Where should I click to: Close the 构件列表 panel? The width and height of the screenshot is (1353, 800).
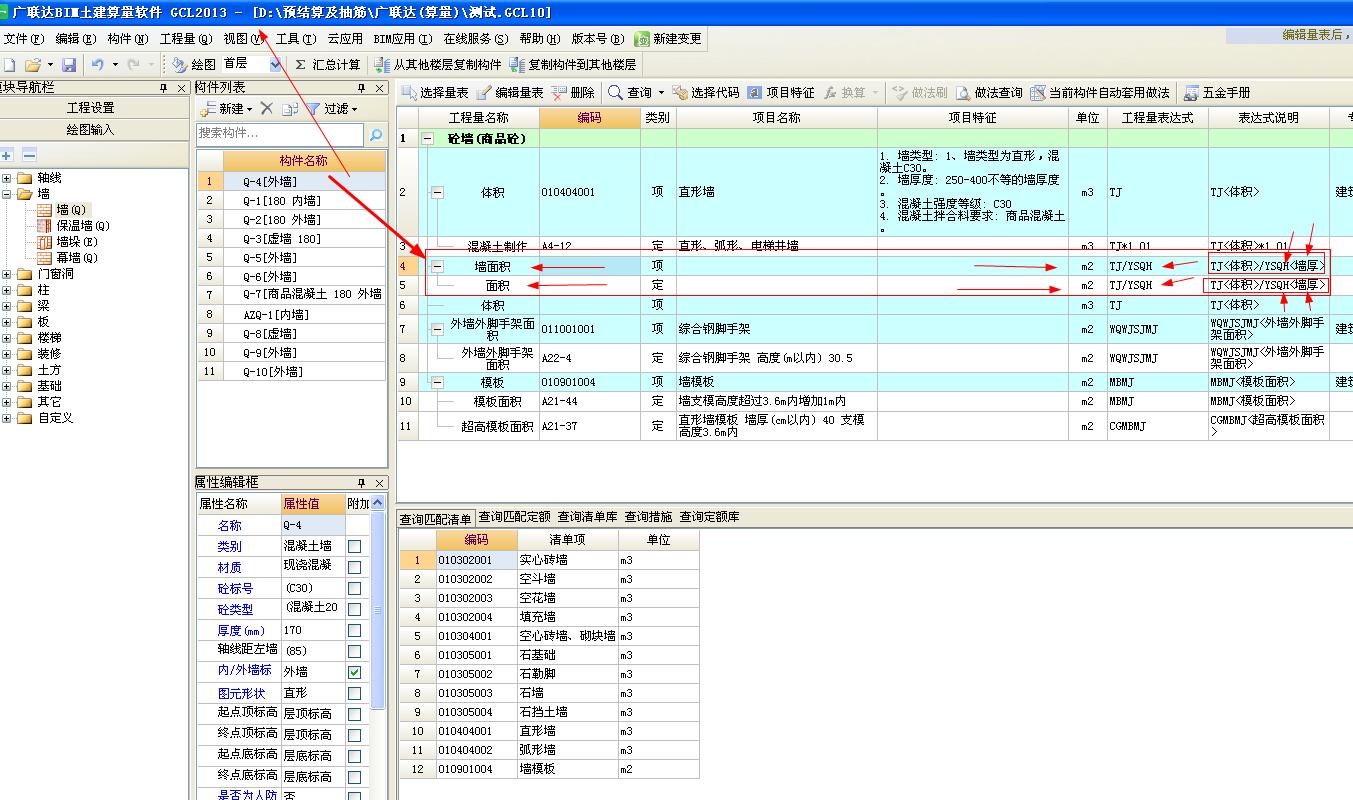pyautogui.click(x=379, y=88)
